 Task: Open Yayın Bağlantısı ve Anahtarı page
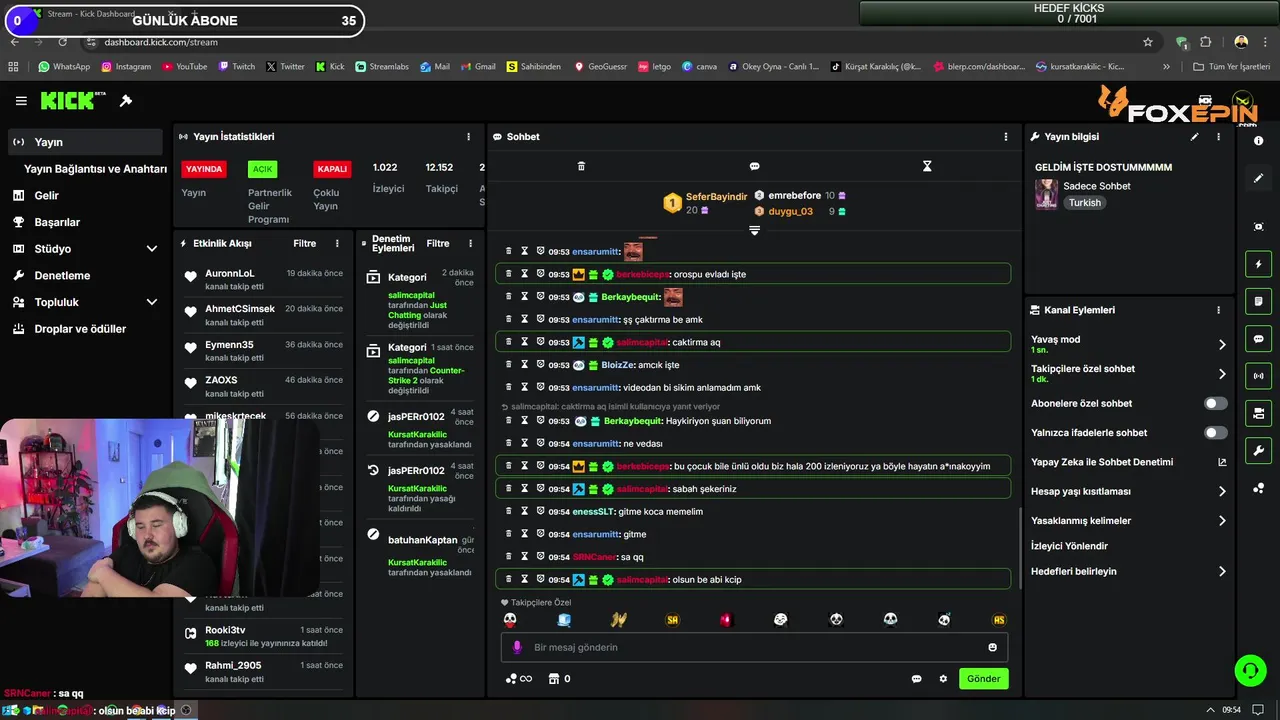[95, 169]
